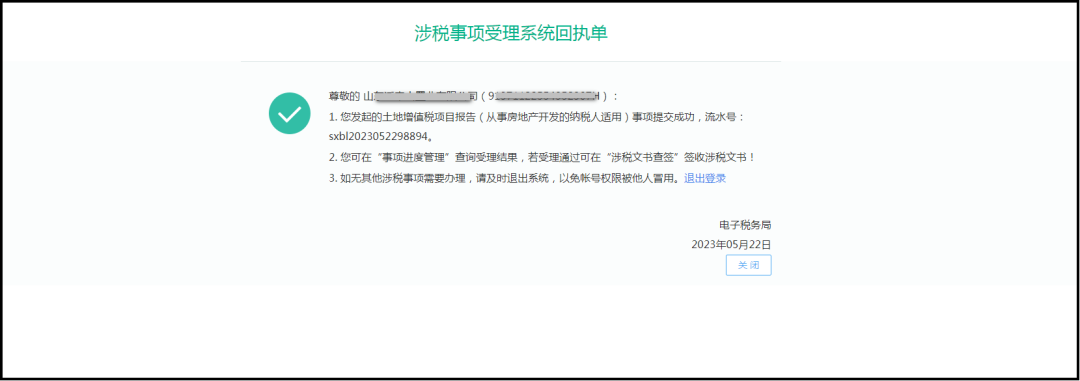1080x381 pixels.
Task: Click the green success checkmark icon
Action: tap(289, 113)
